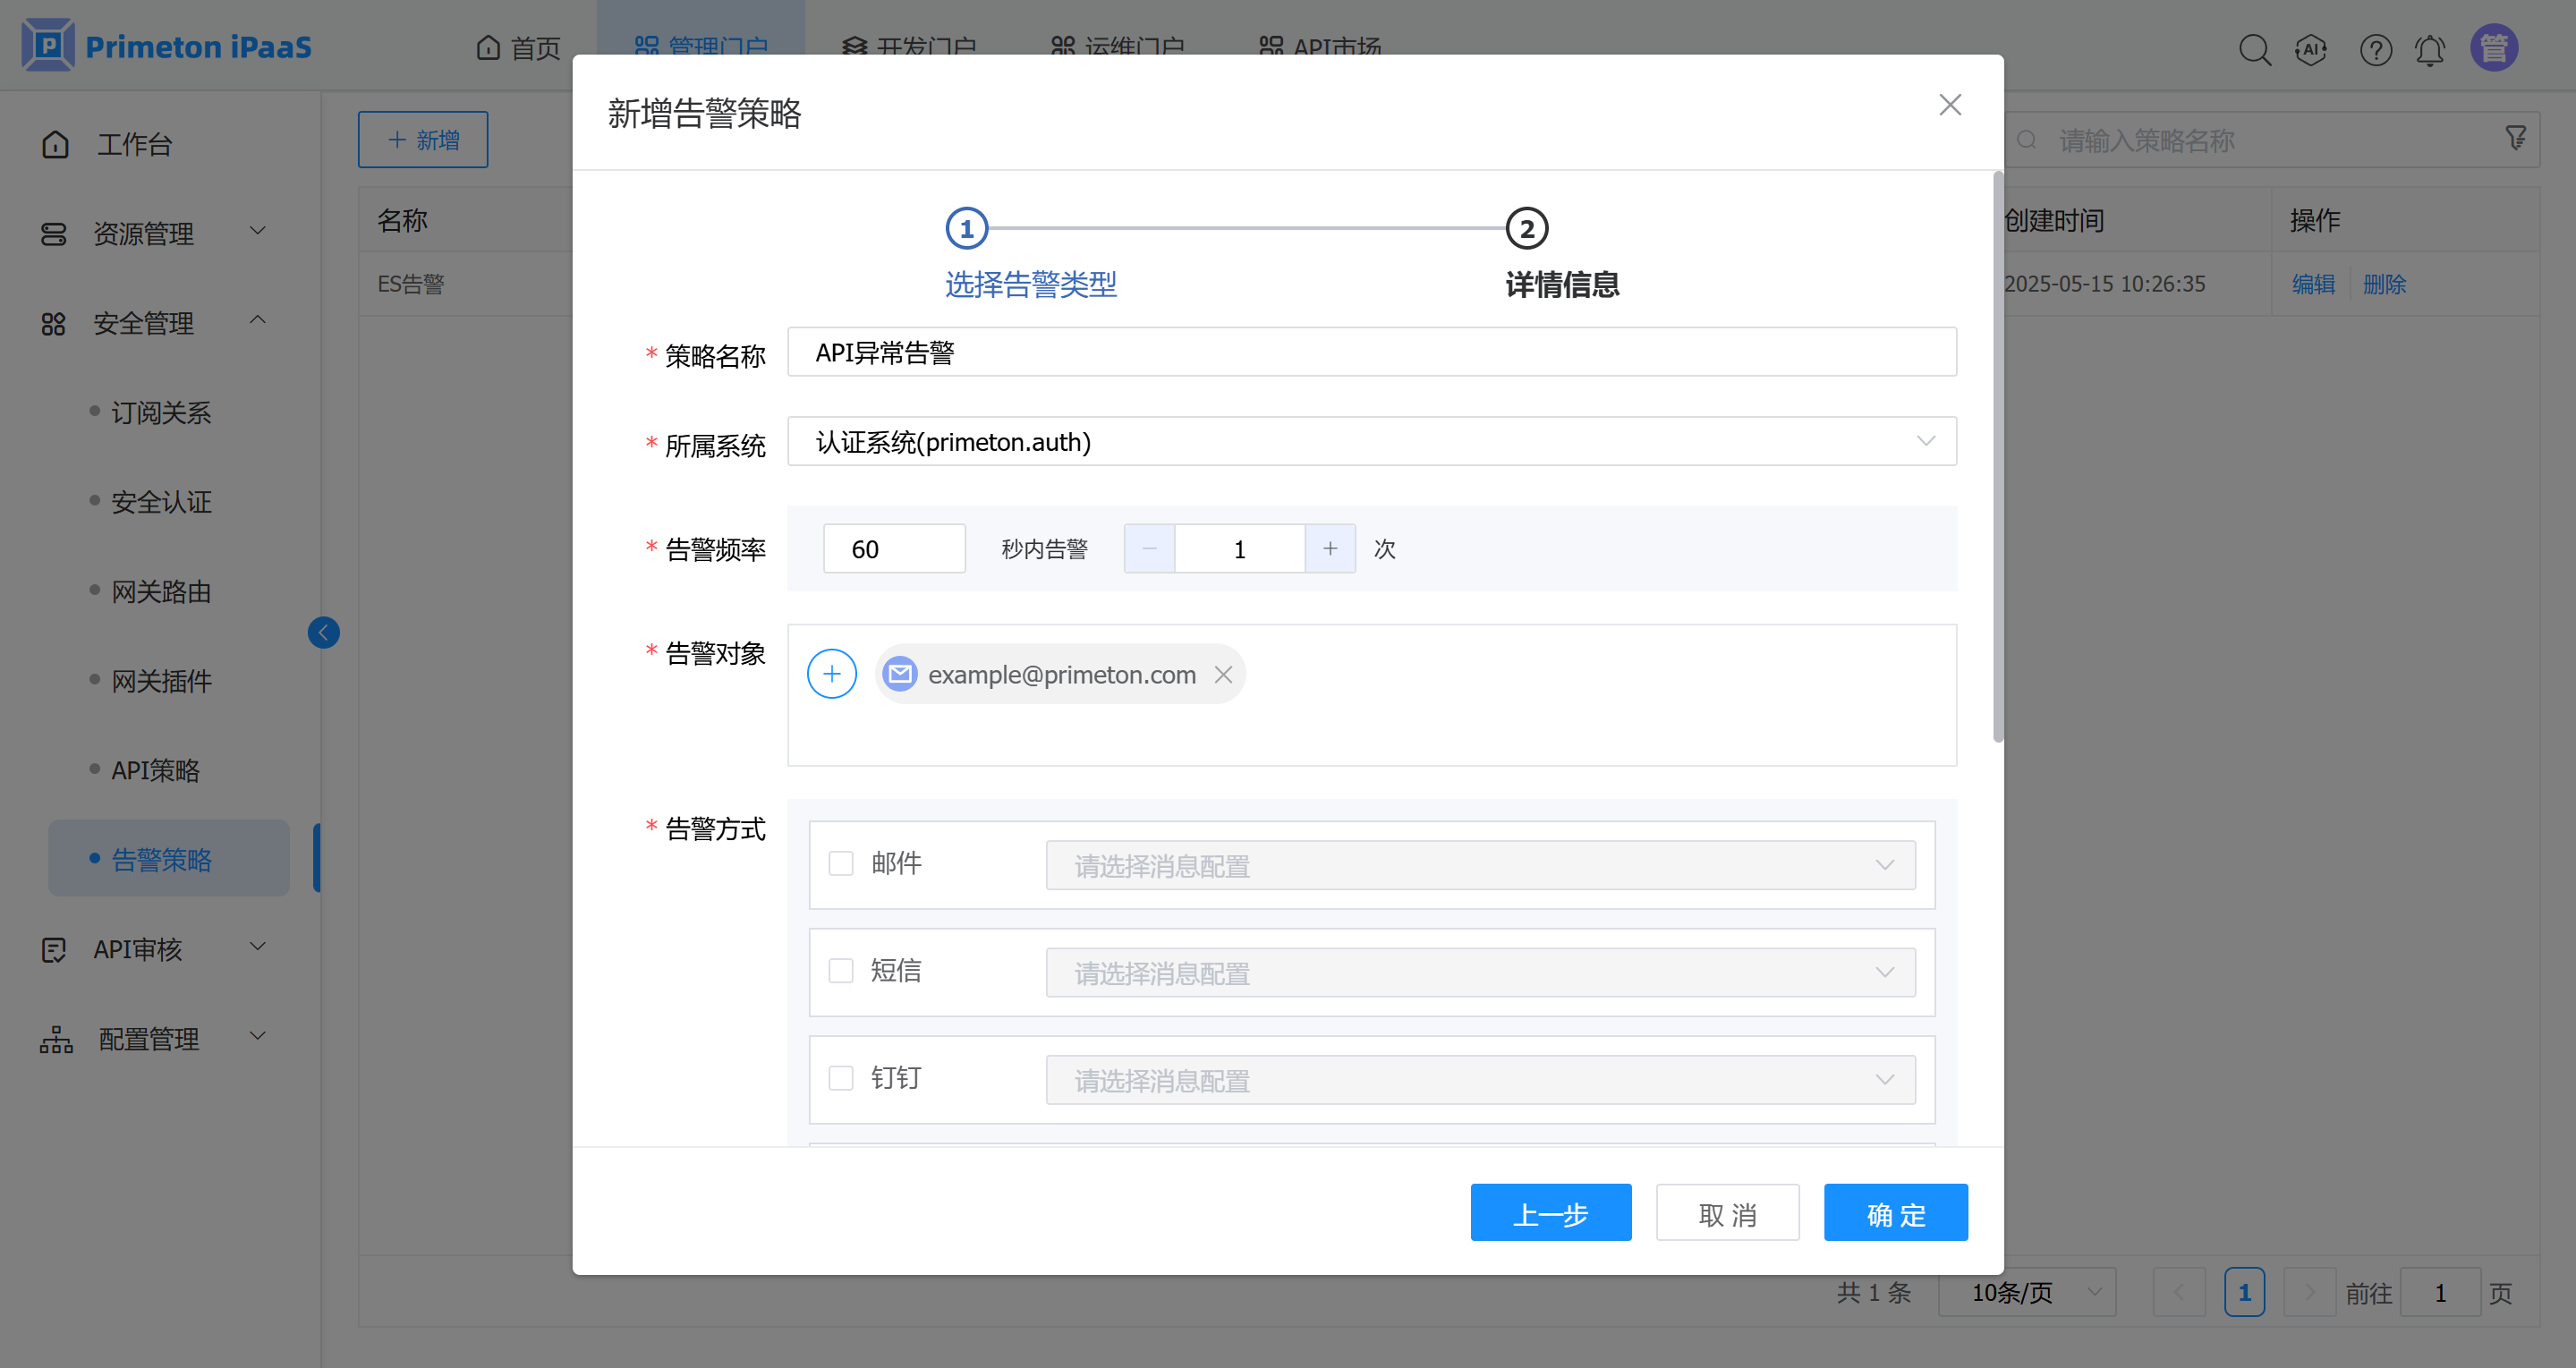The image size is (2576, 1368).
Task: Remove example@primeton.com recipient tag
Action: [x=1223, y=675]
